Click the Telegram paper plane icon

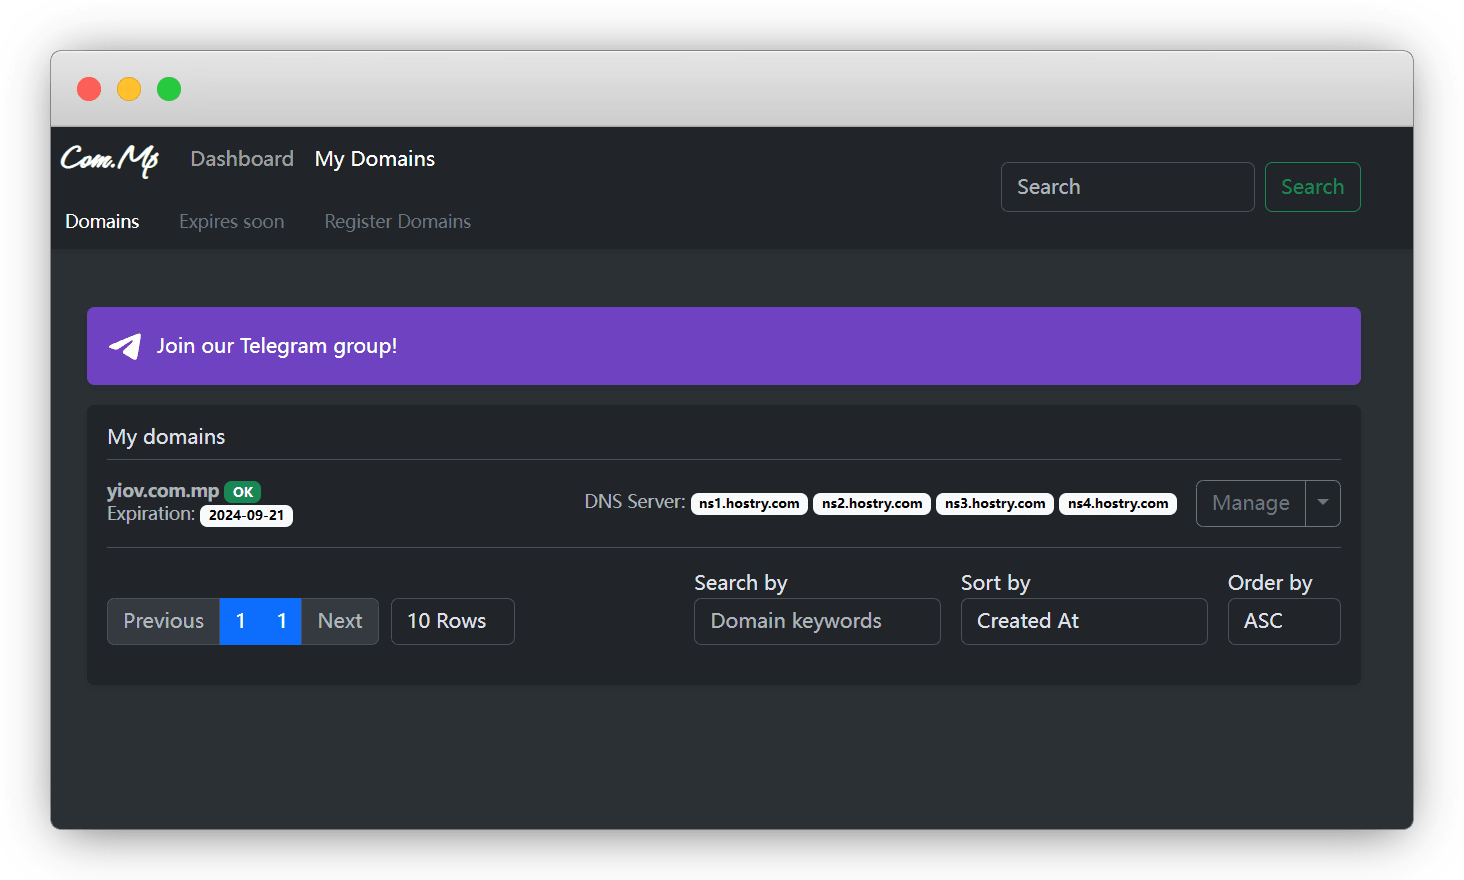point(125,346)
